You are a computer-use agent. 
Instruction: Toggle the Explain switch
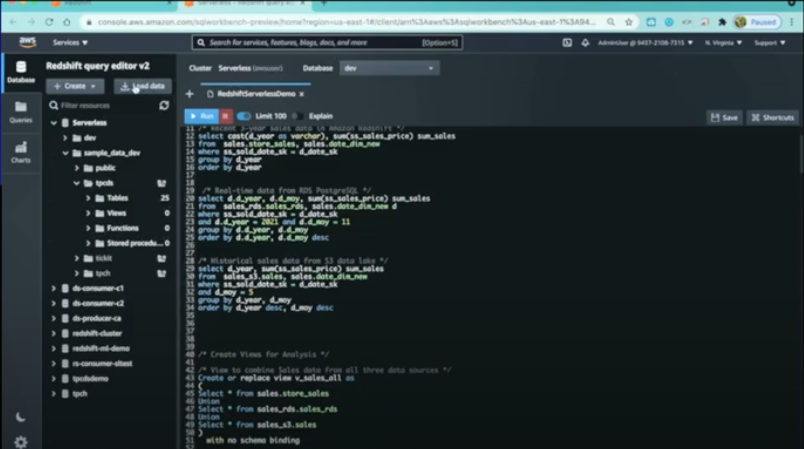[297, 116]
